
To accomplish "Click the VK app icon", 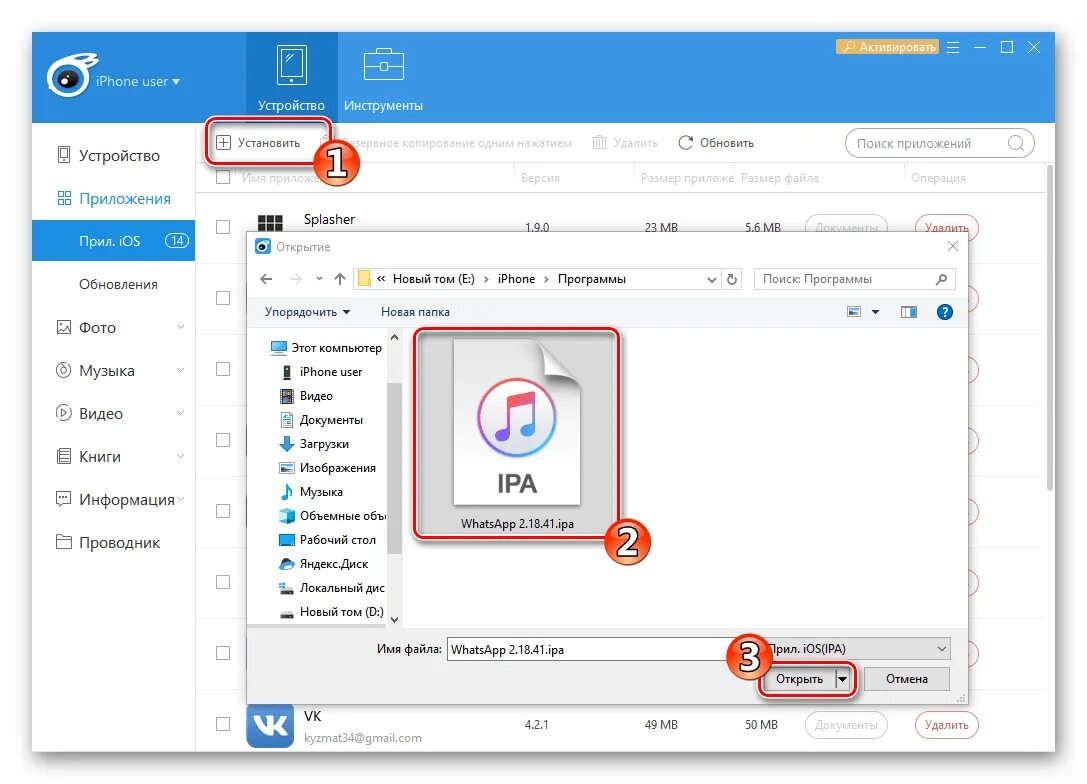I will [x=270, y=725].
